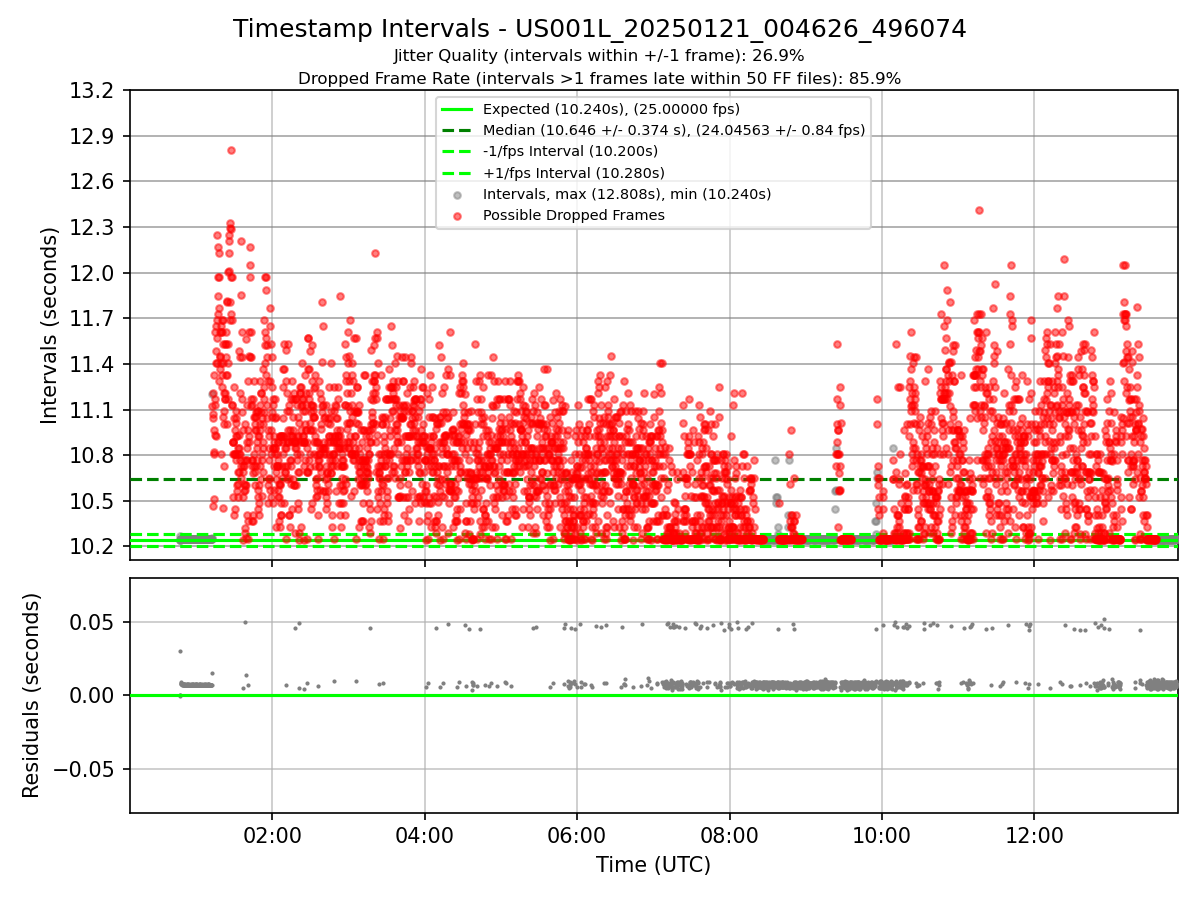Screen dimensions: 1200x900
Task: Click the '13.2' y-axis tick label
Action: click(93, 91)
